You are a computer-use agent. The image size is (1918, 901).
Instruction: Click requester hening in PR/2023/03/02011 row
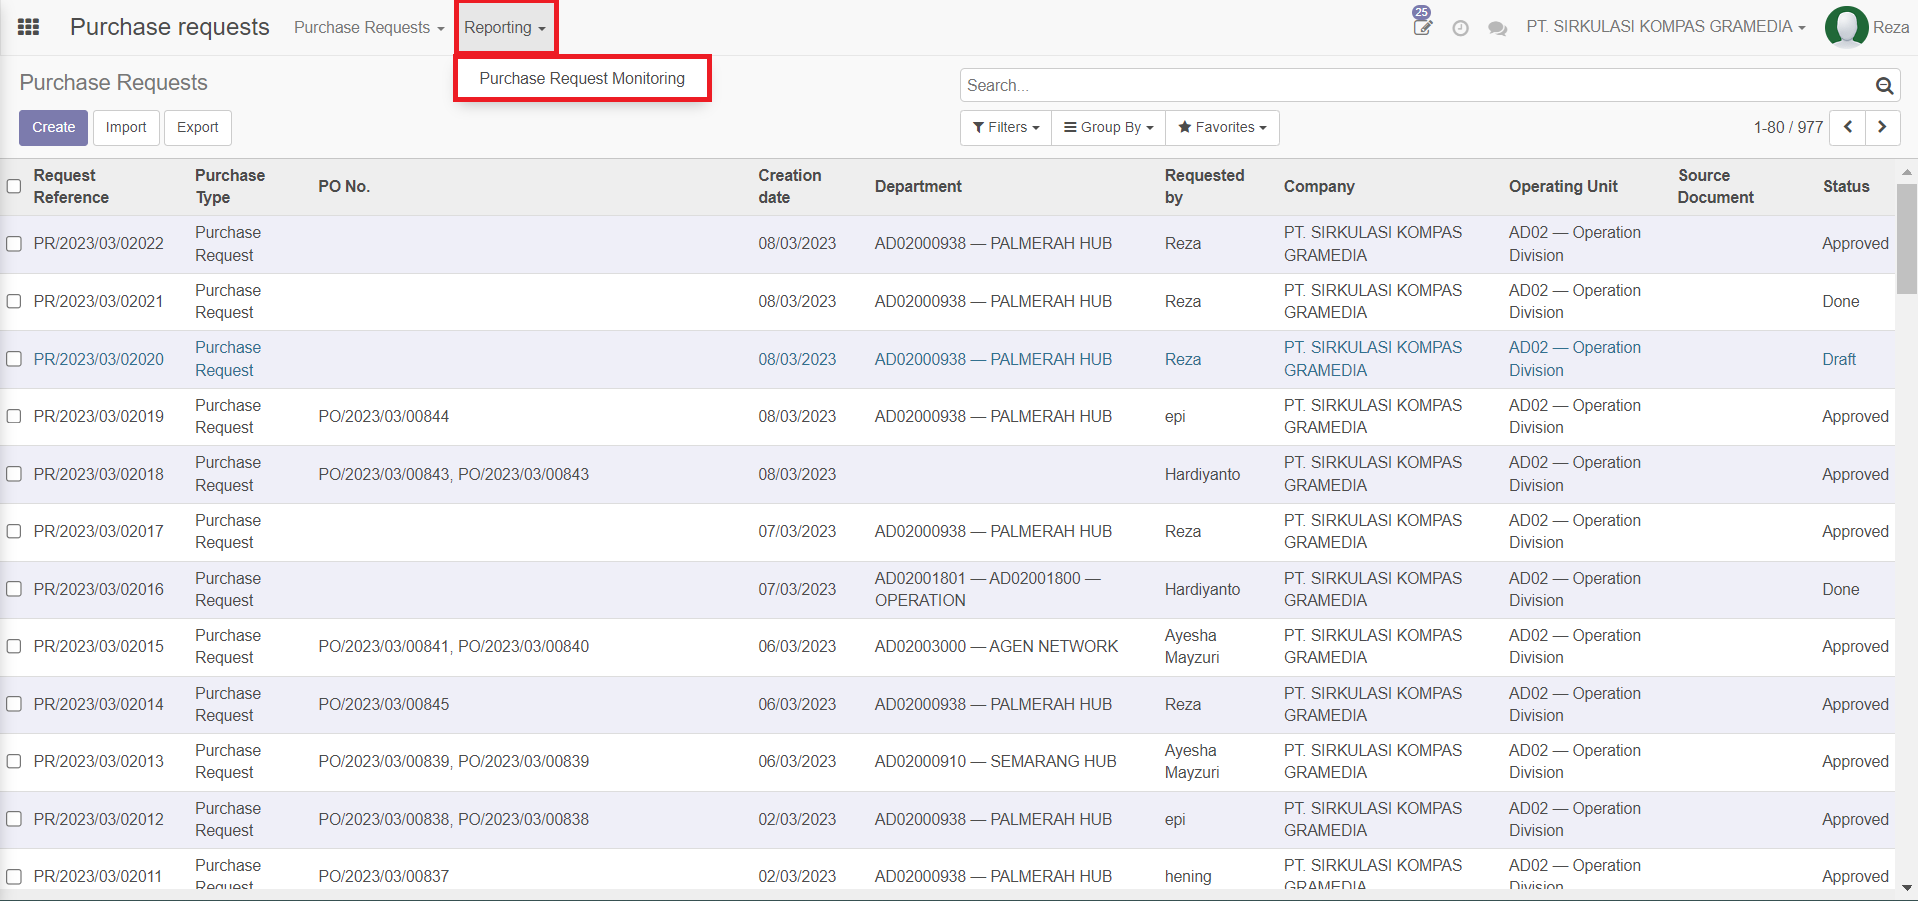coord(1188,876)
